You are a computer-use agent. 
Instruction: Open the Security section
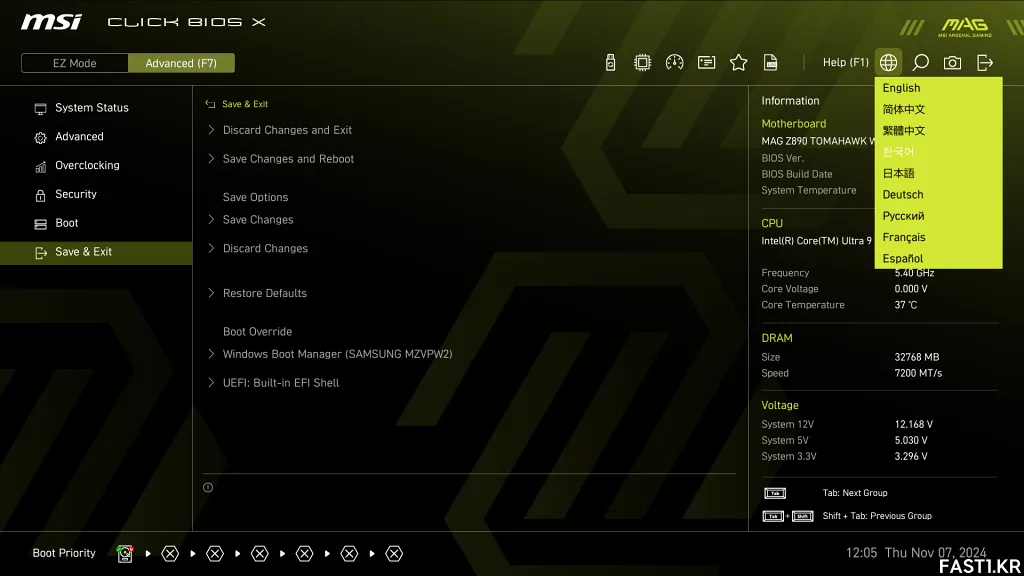96,194
